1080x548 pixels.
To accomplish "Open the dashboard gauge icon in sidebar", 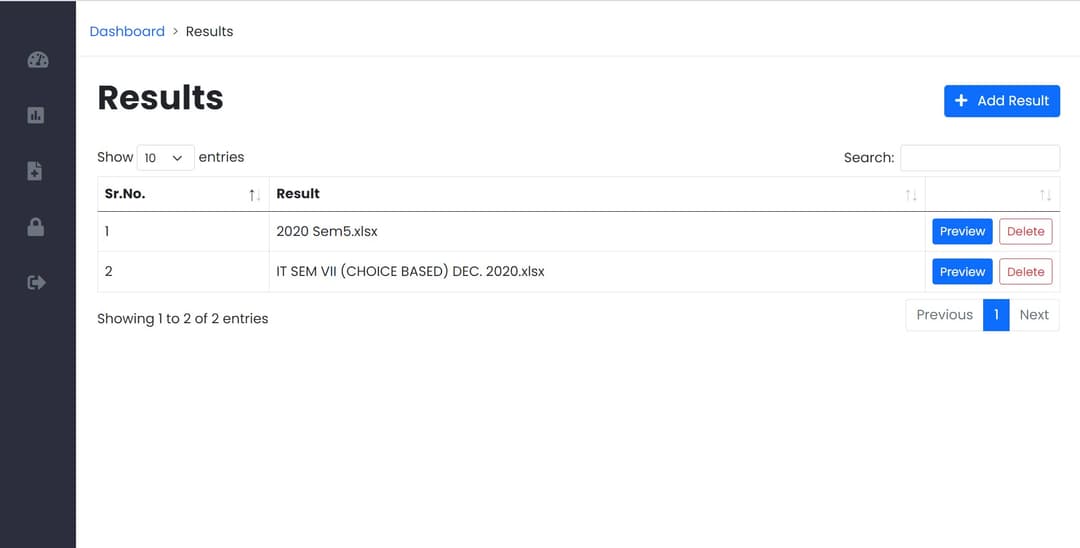I will click(x=37, y=60).
